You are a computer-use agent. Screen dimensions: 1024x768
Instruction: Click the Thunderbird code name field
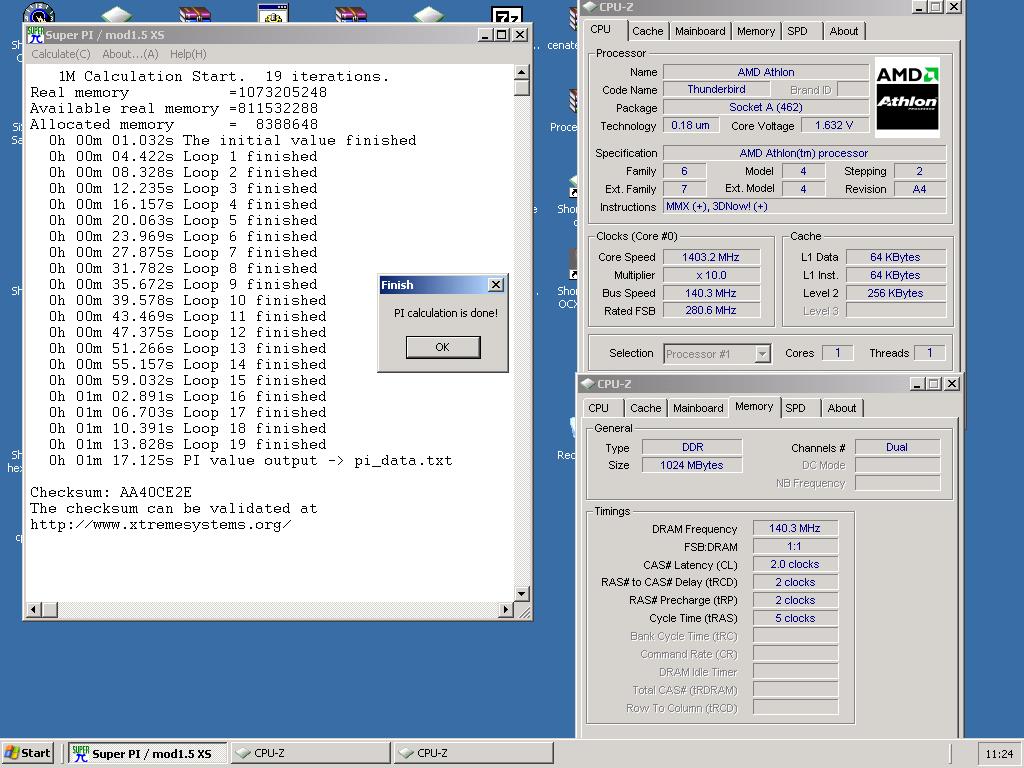point(716,89)
